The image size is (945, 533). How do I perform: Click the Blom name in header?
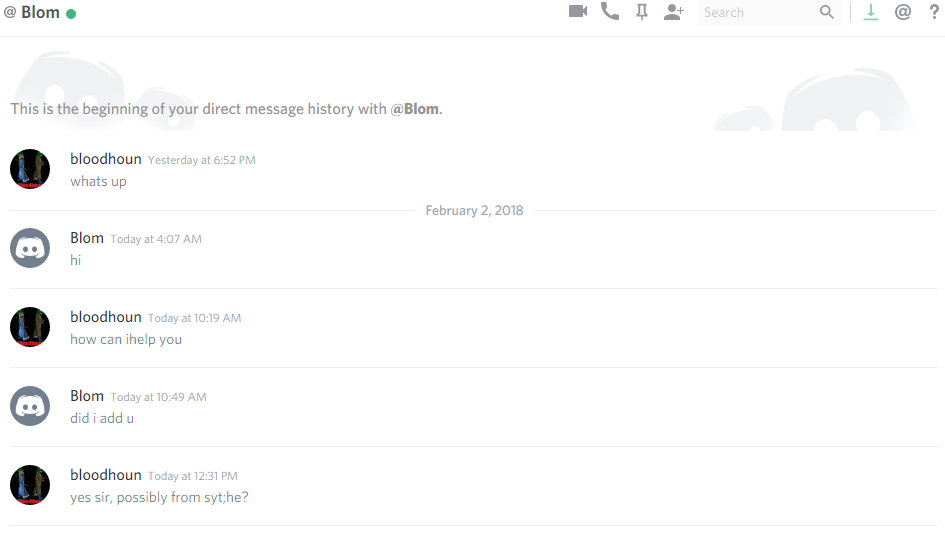pyautogui.click(x=40, y=13)
